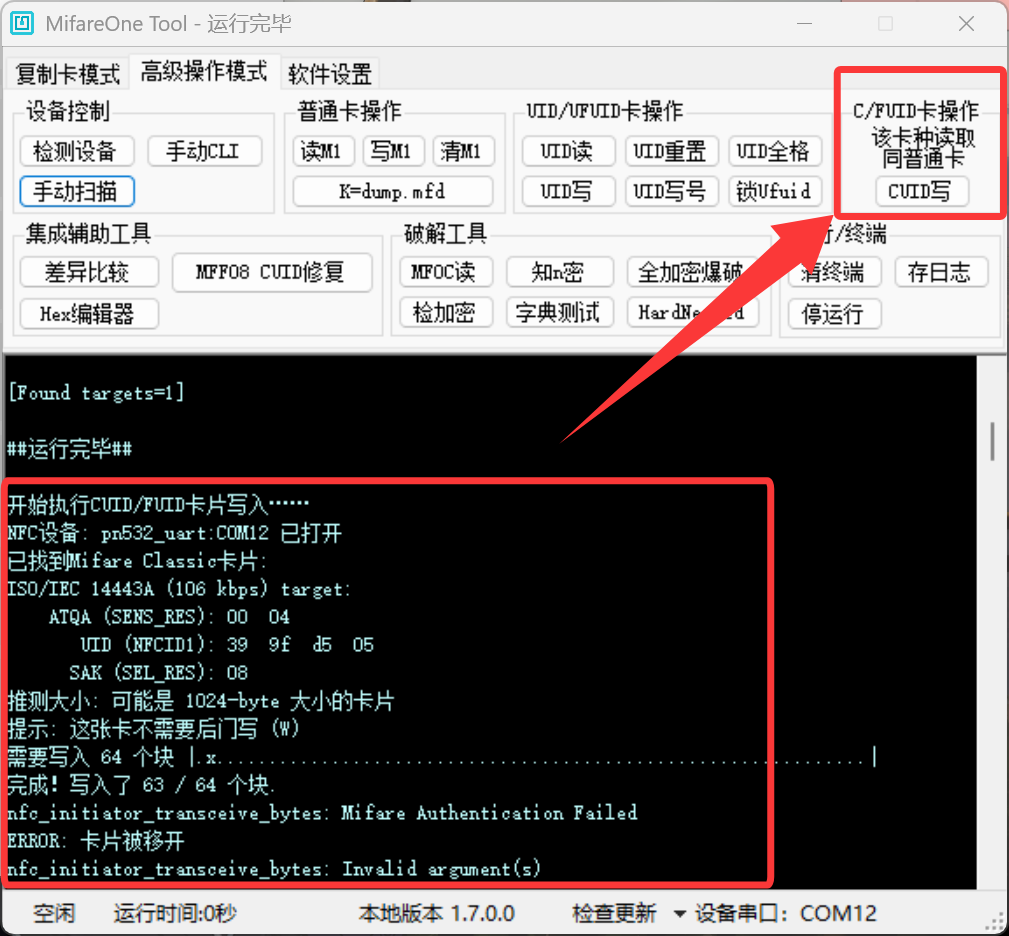
Task: Expand the 检查更新 dropdown arrow
Action: click(679, 913)
